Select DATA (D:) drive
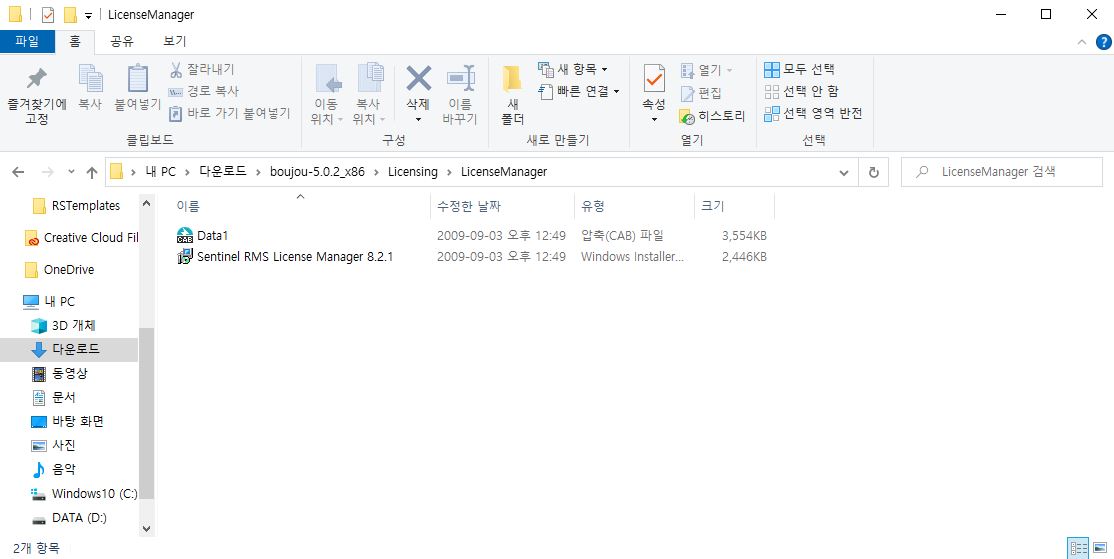Screen dimensions: 1114x559 click(69, 518)
